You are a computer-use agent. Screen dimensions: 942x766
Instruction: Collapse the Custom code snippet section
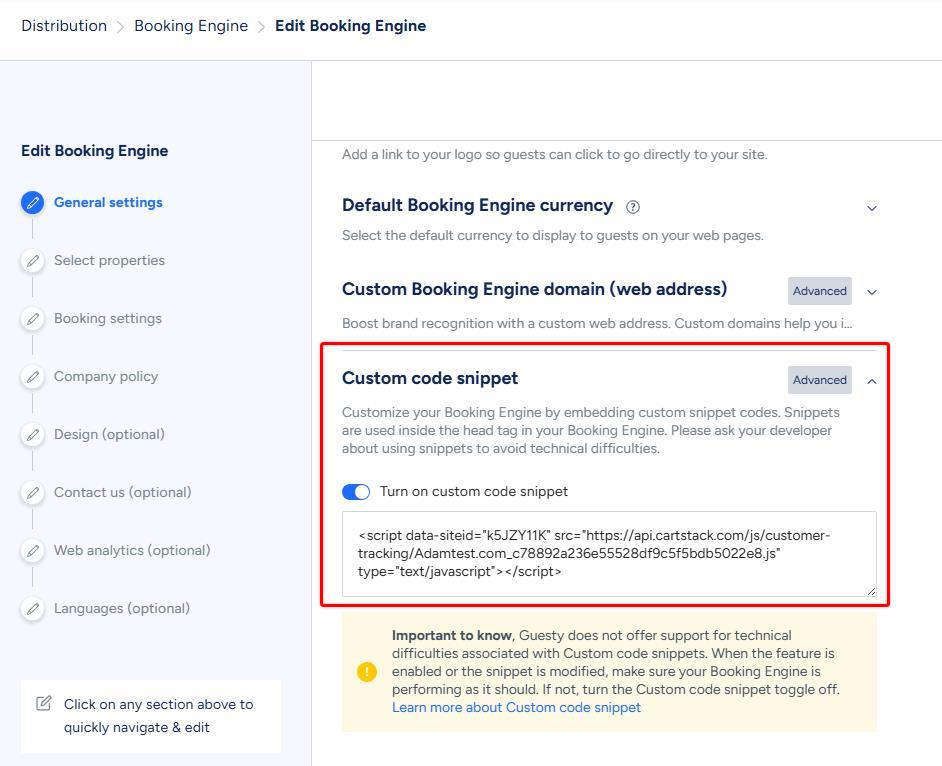(x=872, y=381)
